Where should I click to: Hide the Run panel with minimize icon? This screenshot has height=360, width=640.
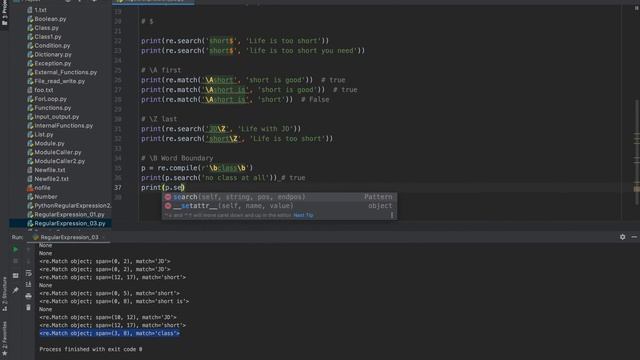pyautogui.click(x=634, y=237)
